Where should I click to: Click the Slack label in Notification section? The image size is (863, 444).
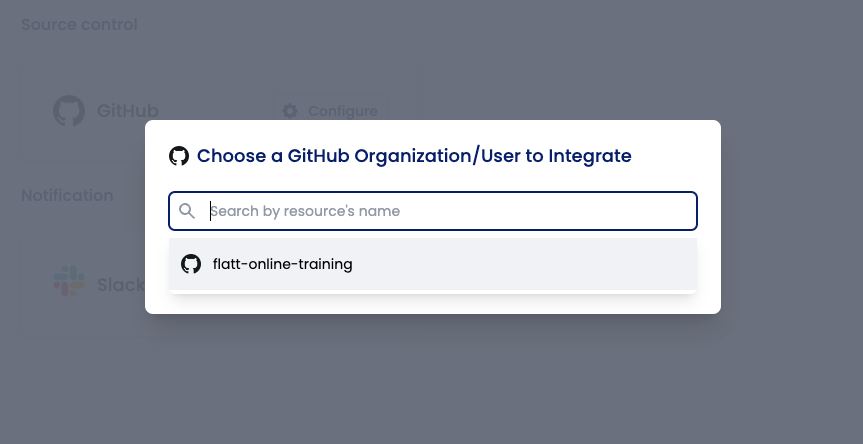(121, 284)
